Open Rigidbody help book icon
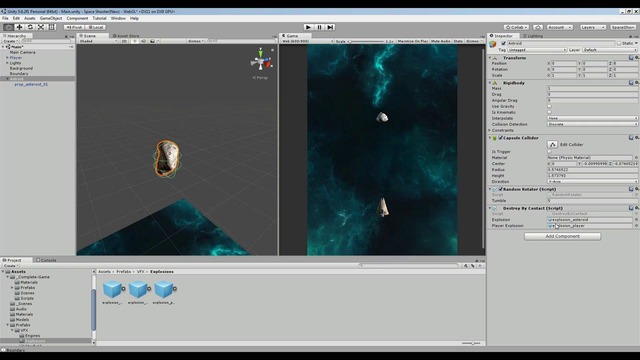Screen dimensions: 640x360 (x=631, y=83)
